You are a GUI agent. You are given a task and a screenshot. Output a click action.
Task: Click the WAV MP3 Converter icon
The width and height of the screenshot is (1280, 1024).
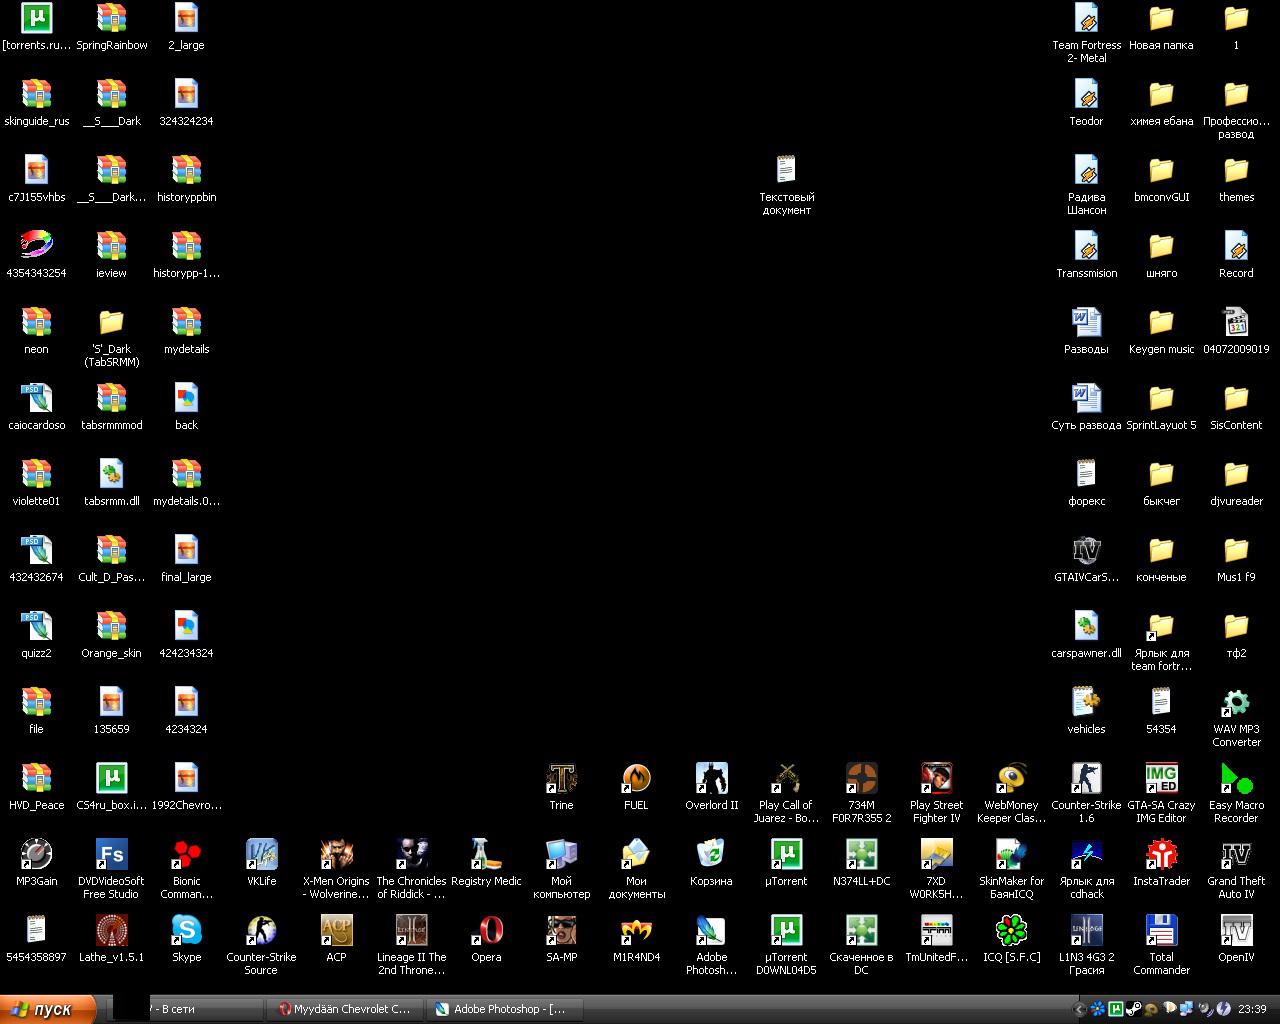tap(1236, 702)
